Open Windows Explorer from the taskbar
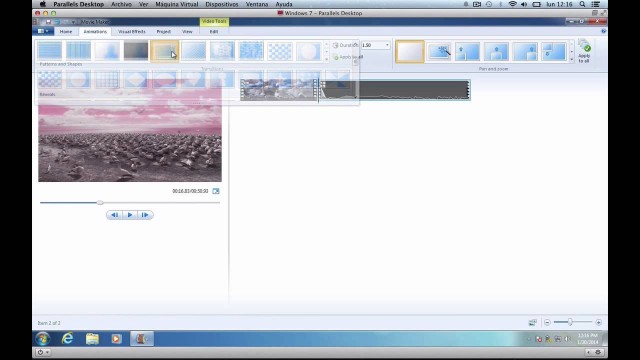Screen dimensions: 640x360 coord(92,338)
